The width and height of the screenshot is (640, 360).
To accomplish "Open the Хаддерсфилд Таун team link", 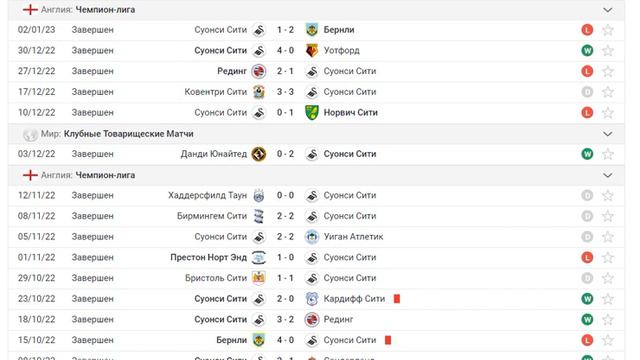I will point(207,196).
